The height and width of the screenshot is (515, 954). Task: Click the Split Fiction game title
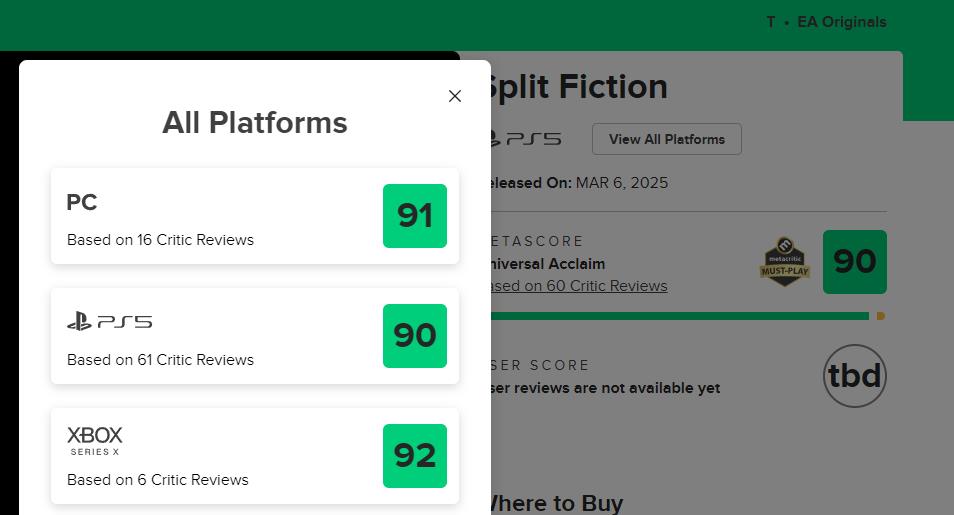tap(578, 87)
